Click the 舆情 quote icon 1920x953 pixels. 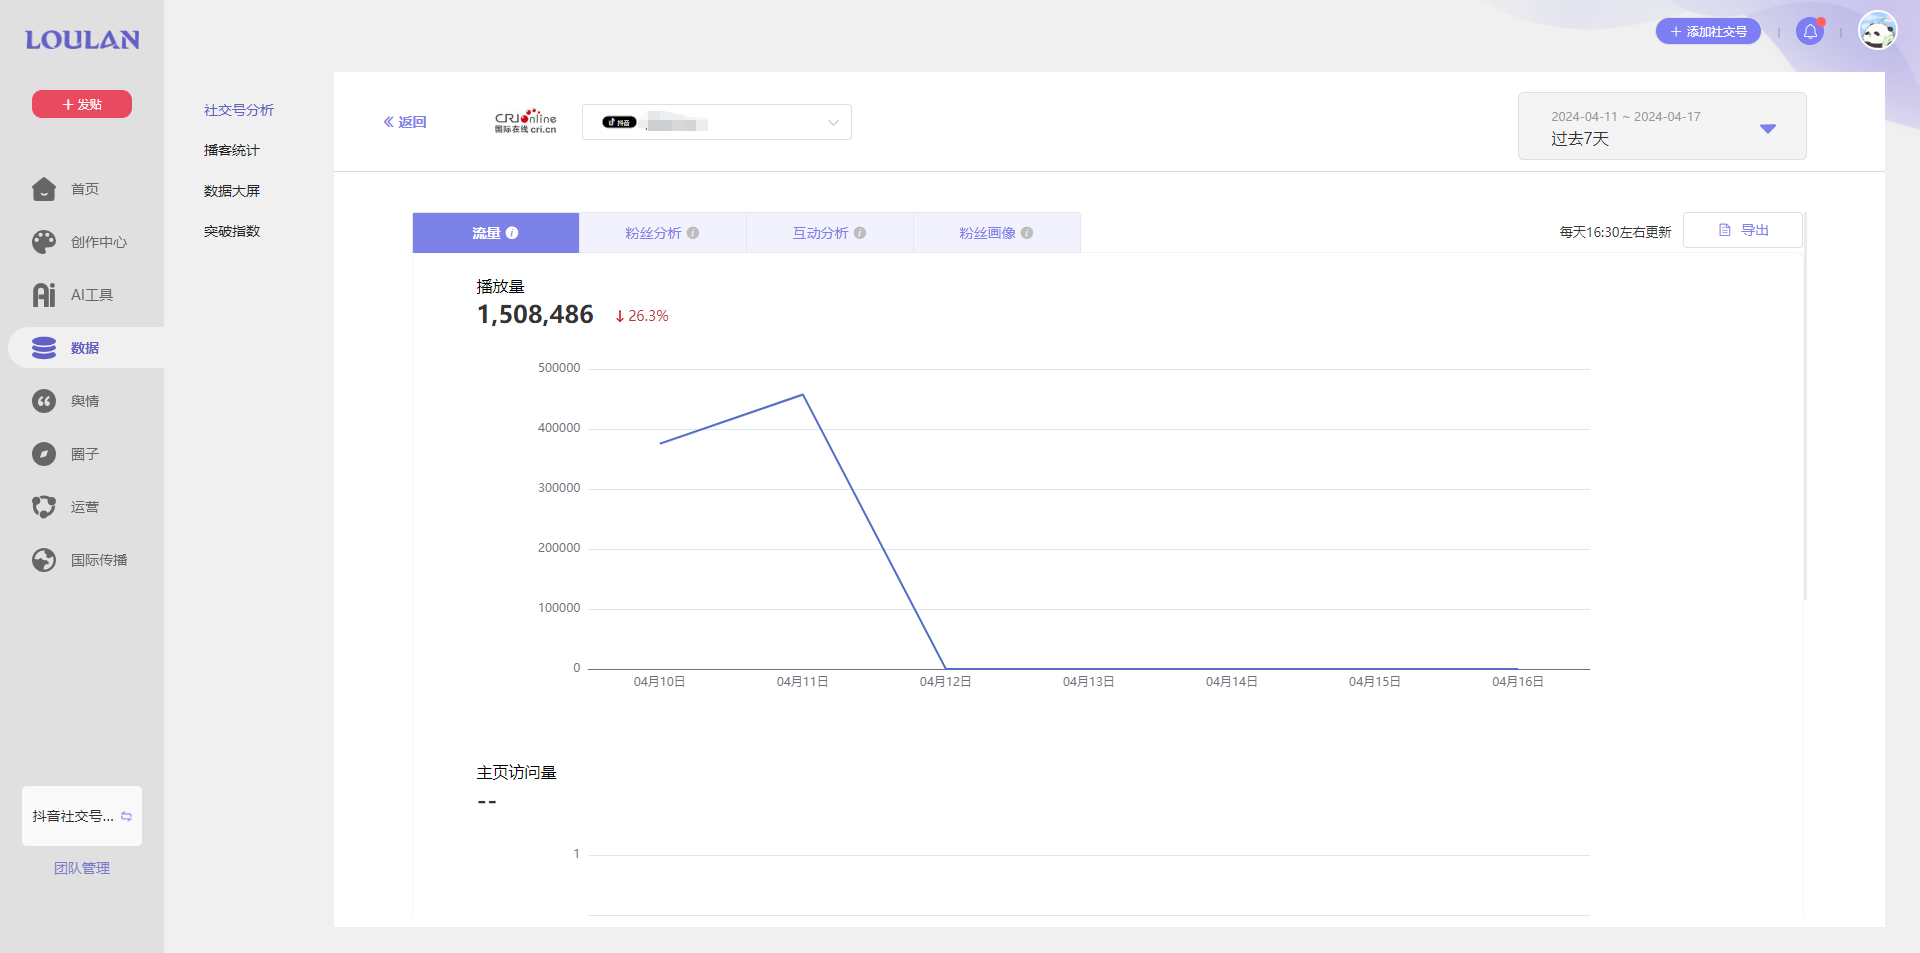click(x=44, y=401)
